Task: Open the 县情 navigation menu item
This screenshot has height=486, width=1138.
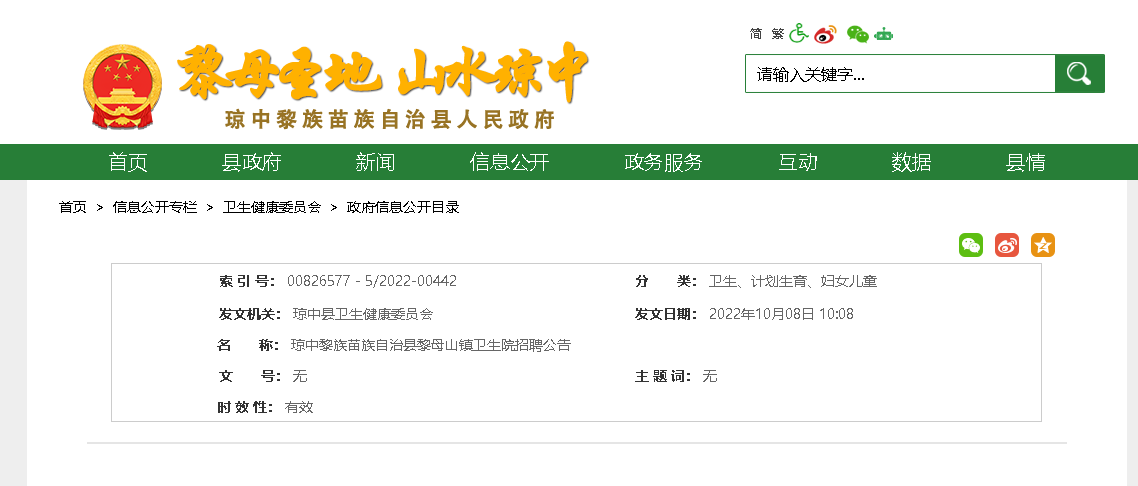Action: [x=1026, y=162]
